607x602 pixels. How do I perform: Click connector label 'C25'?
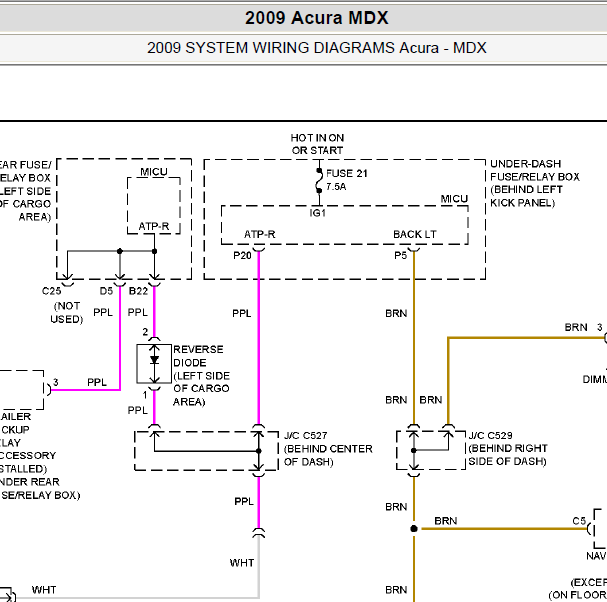51,291
